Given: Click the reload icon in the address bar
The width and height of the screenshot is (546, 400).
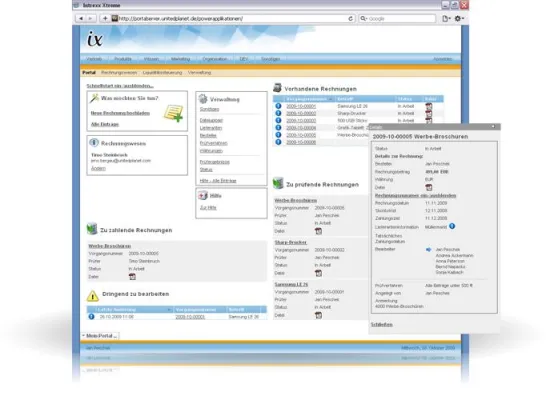Looking at the screenshot, I should coord(350,19).
